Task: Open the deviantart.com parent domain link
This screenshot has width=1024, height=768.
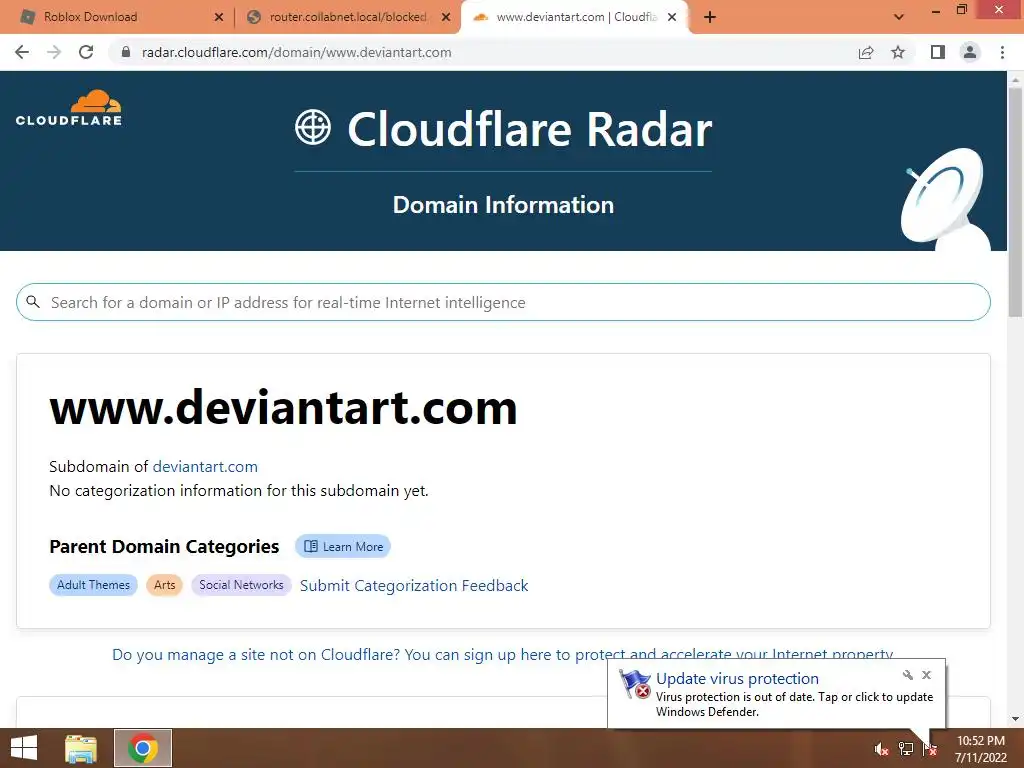Action: click(205, 466)
